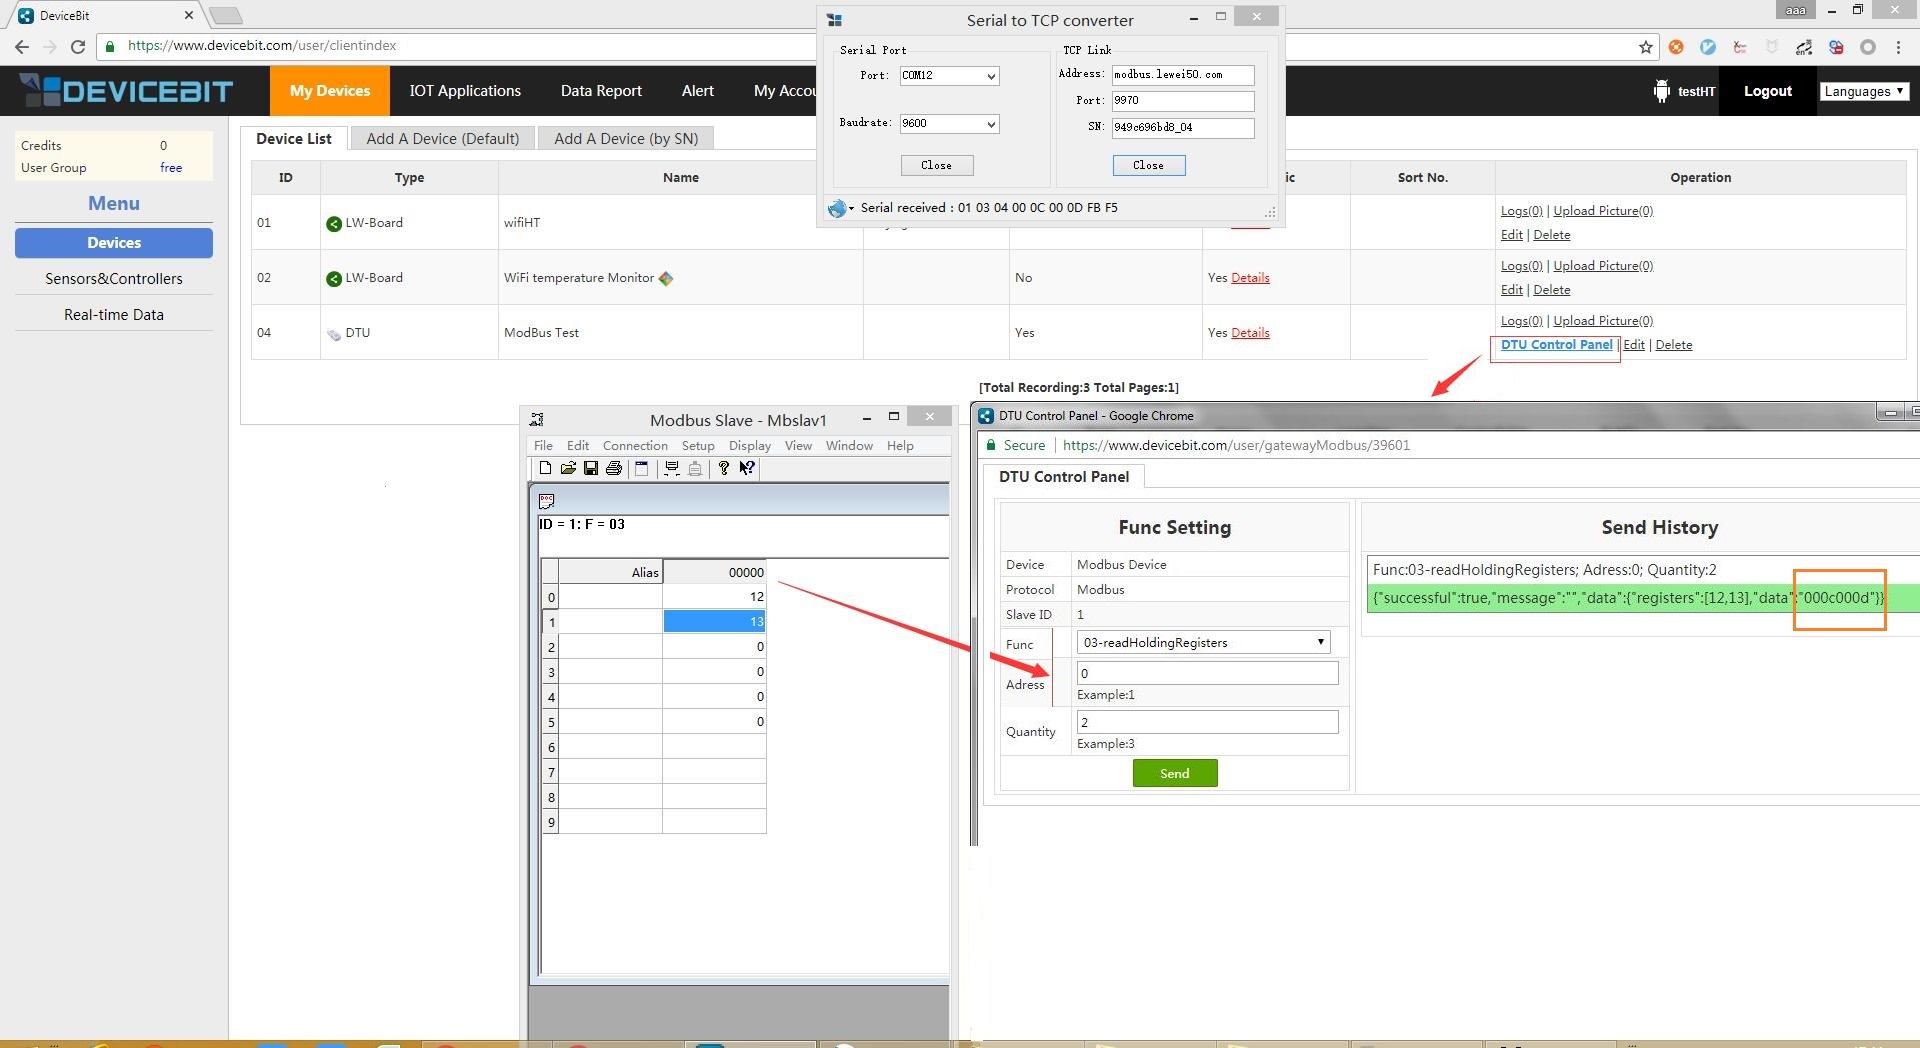Screen dimensions: 1920x1048
Task: Click the Android icon next to testHT
Action: (1661, 91)
